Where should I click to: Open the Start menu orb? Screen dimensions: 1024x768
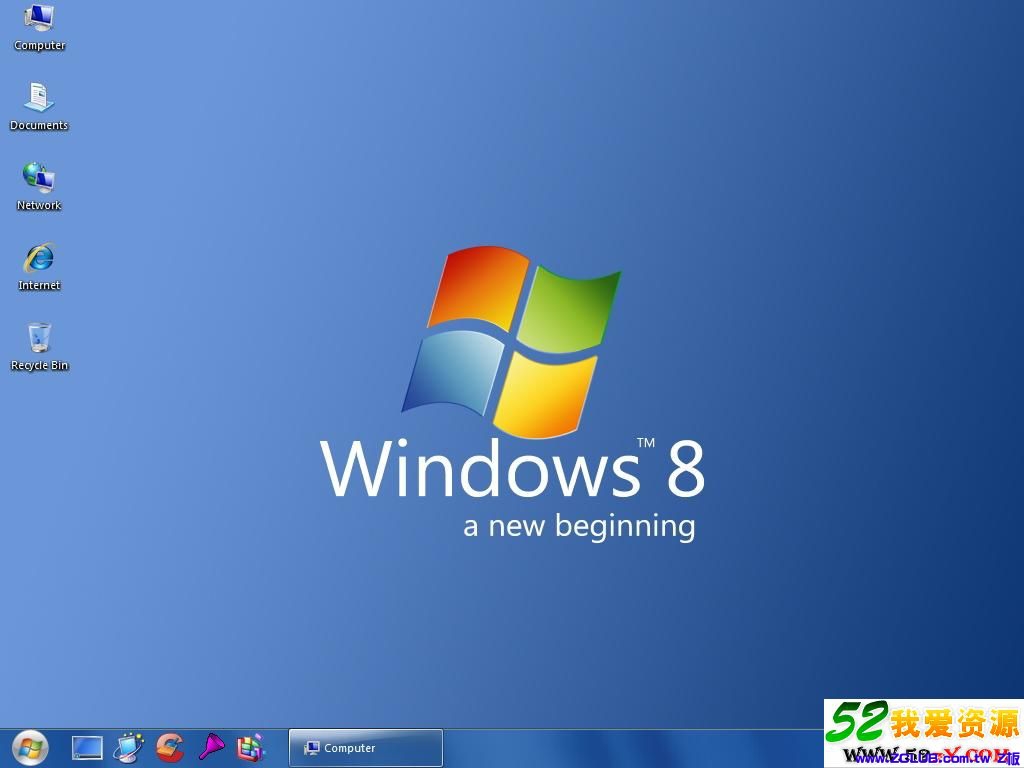(30, 748)
